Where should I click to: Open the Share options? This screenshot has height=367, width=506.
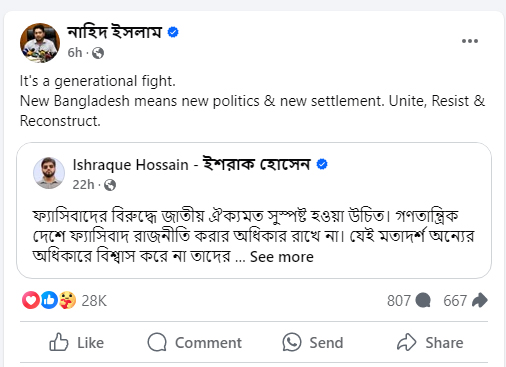(430, 342)
